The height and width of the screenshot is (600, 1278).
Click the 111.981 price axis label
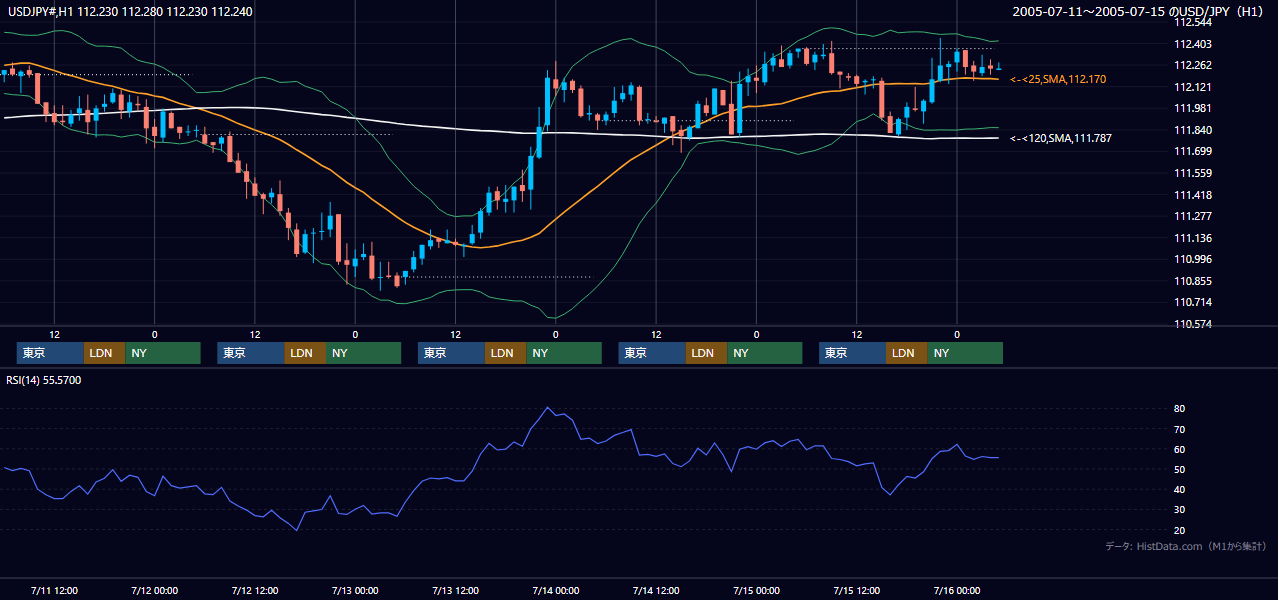[x=1193, y=108]
